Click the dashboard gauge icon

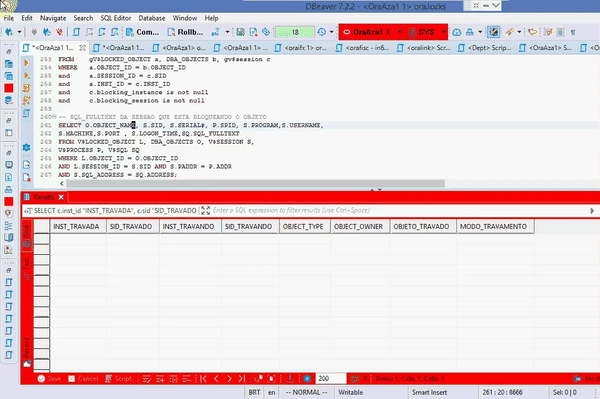457,32
